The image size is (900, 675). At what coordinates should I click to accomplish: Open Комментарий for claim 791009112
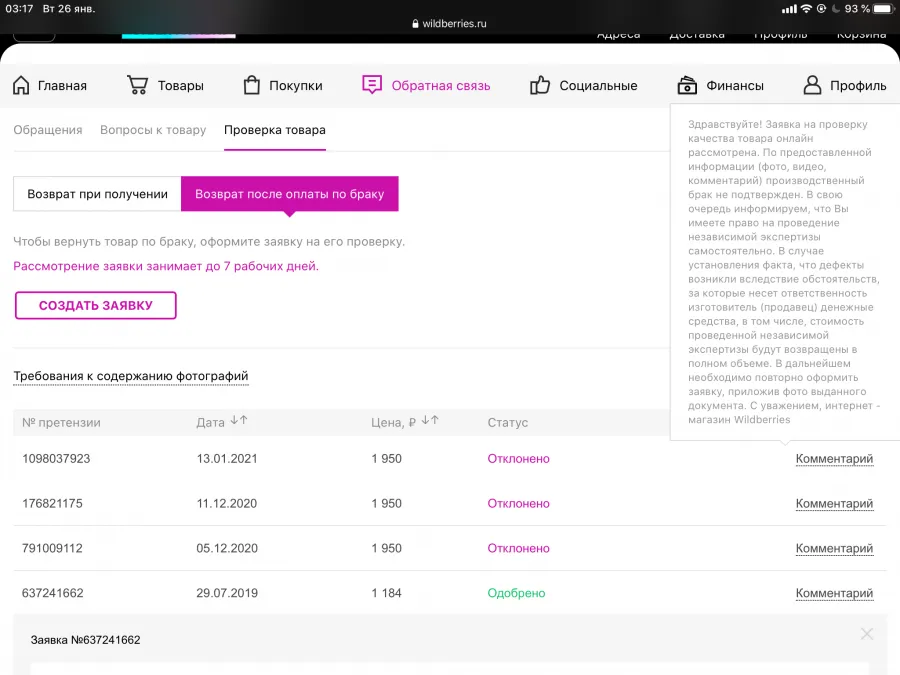coord(834,548)
